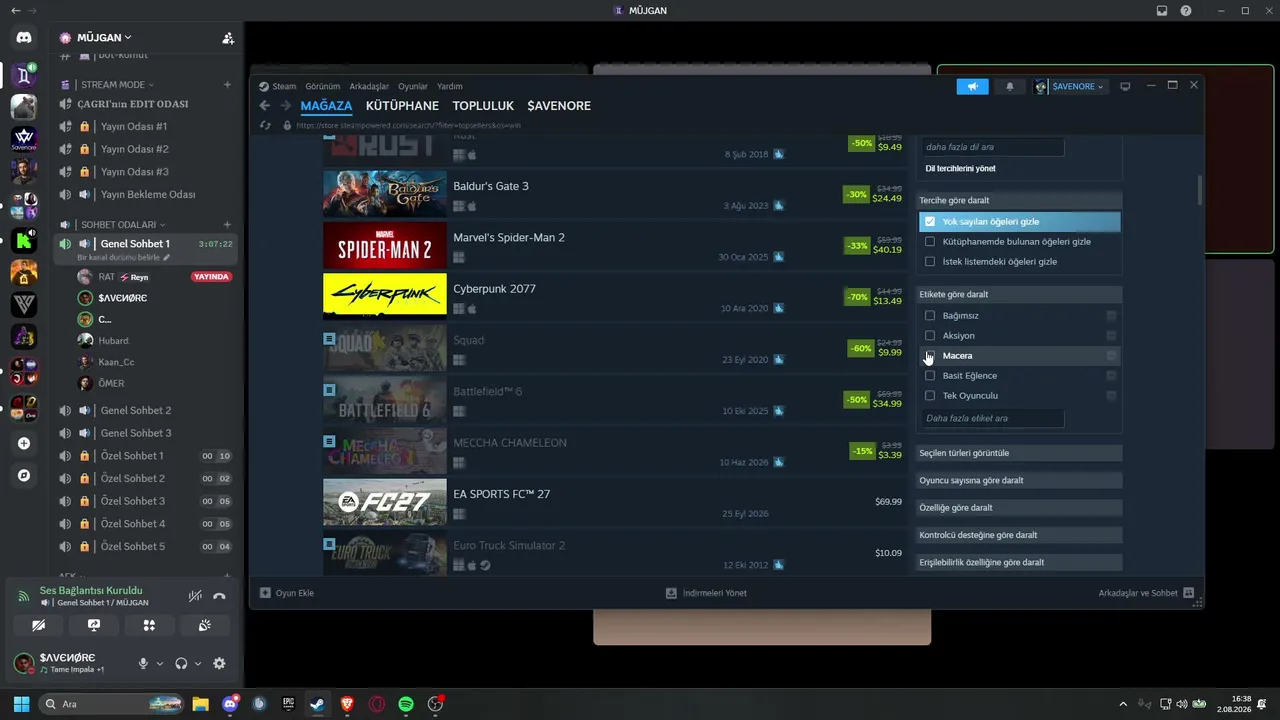
Task: Uncheck Yok sayılan öğeleri gizle
Action: [930, 222]
